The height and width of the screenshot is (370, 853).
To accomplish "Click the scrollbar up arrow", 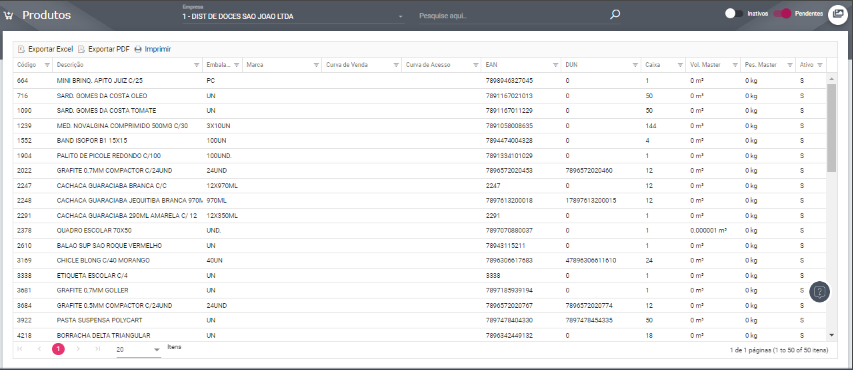I will coord(831,79).
